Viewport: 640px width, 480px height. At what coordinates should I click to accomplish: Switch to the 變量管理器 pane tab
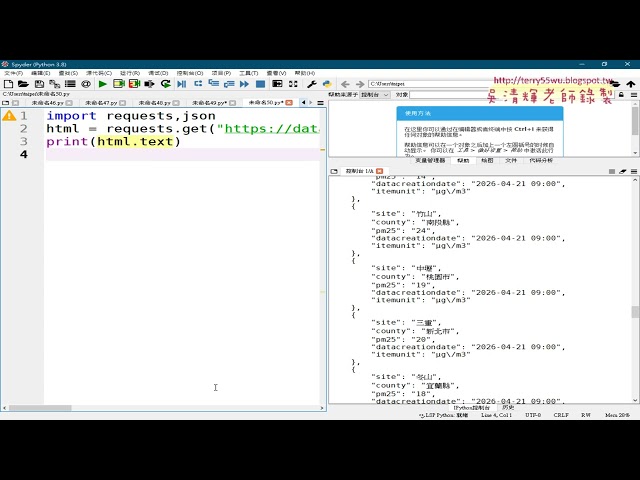(430, 161)
